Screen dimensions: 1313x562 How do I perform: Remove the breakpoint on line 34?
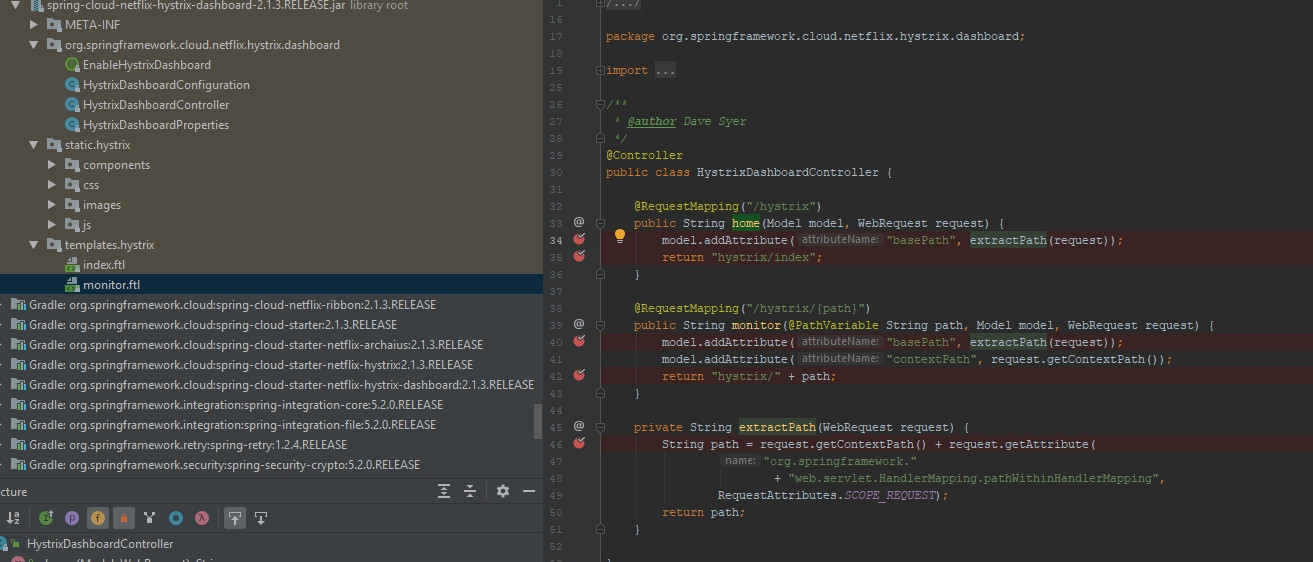(x=579, y=239)
